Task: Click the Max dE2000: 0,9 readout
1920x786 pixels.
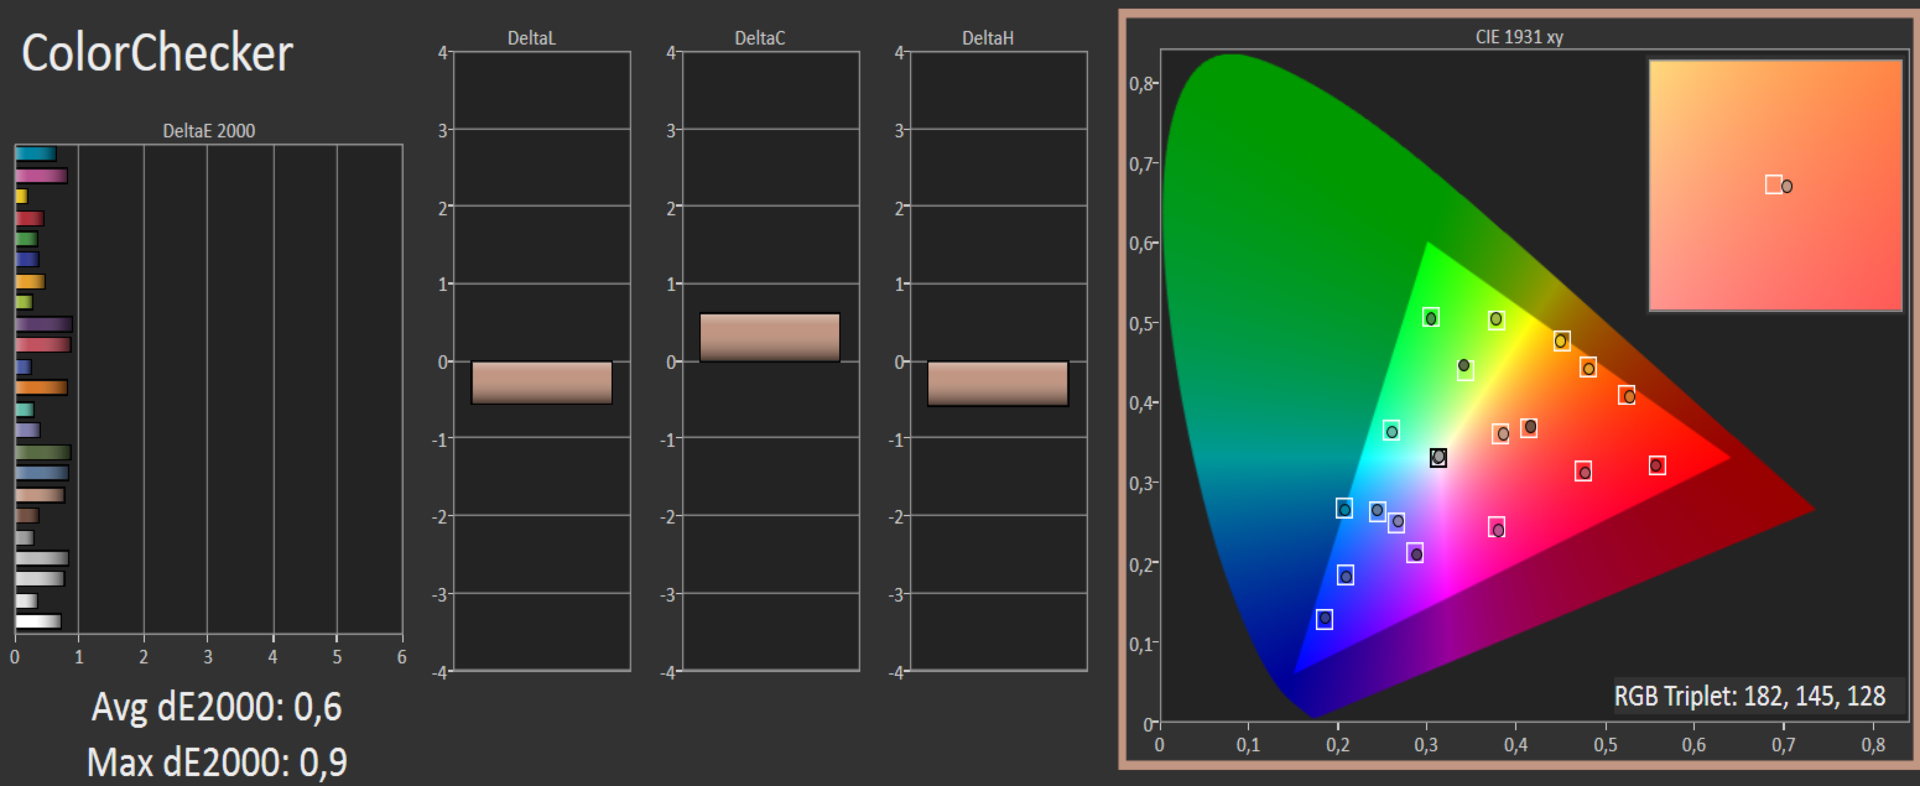Action: [217, 763]
